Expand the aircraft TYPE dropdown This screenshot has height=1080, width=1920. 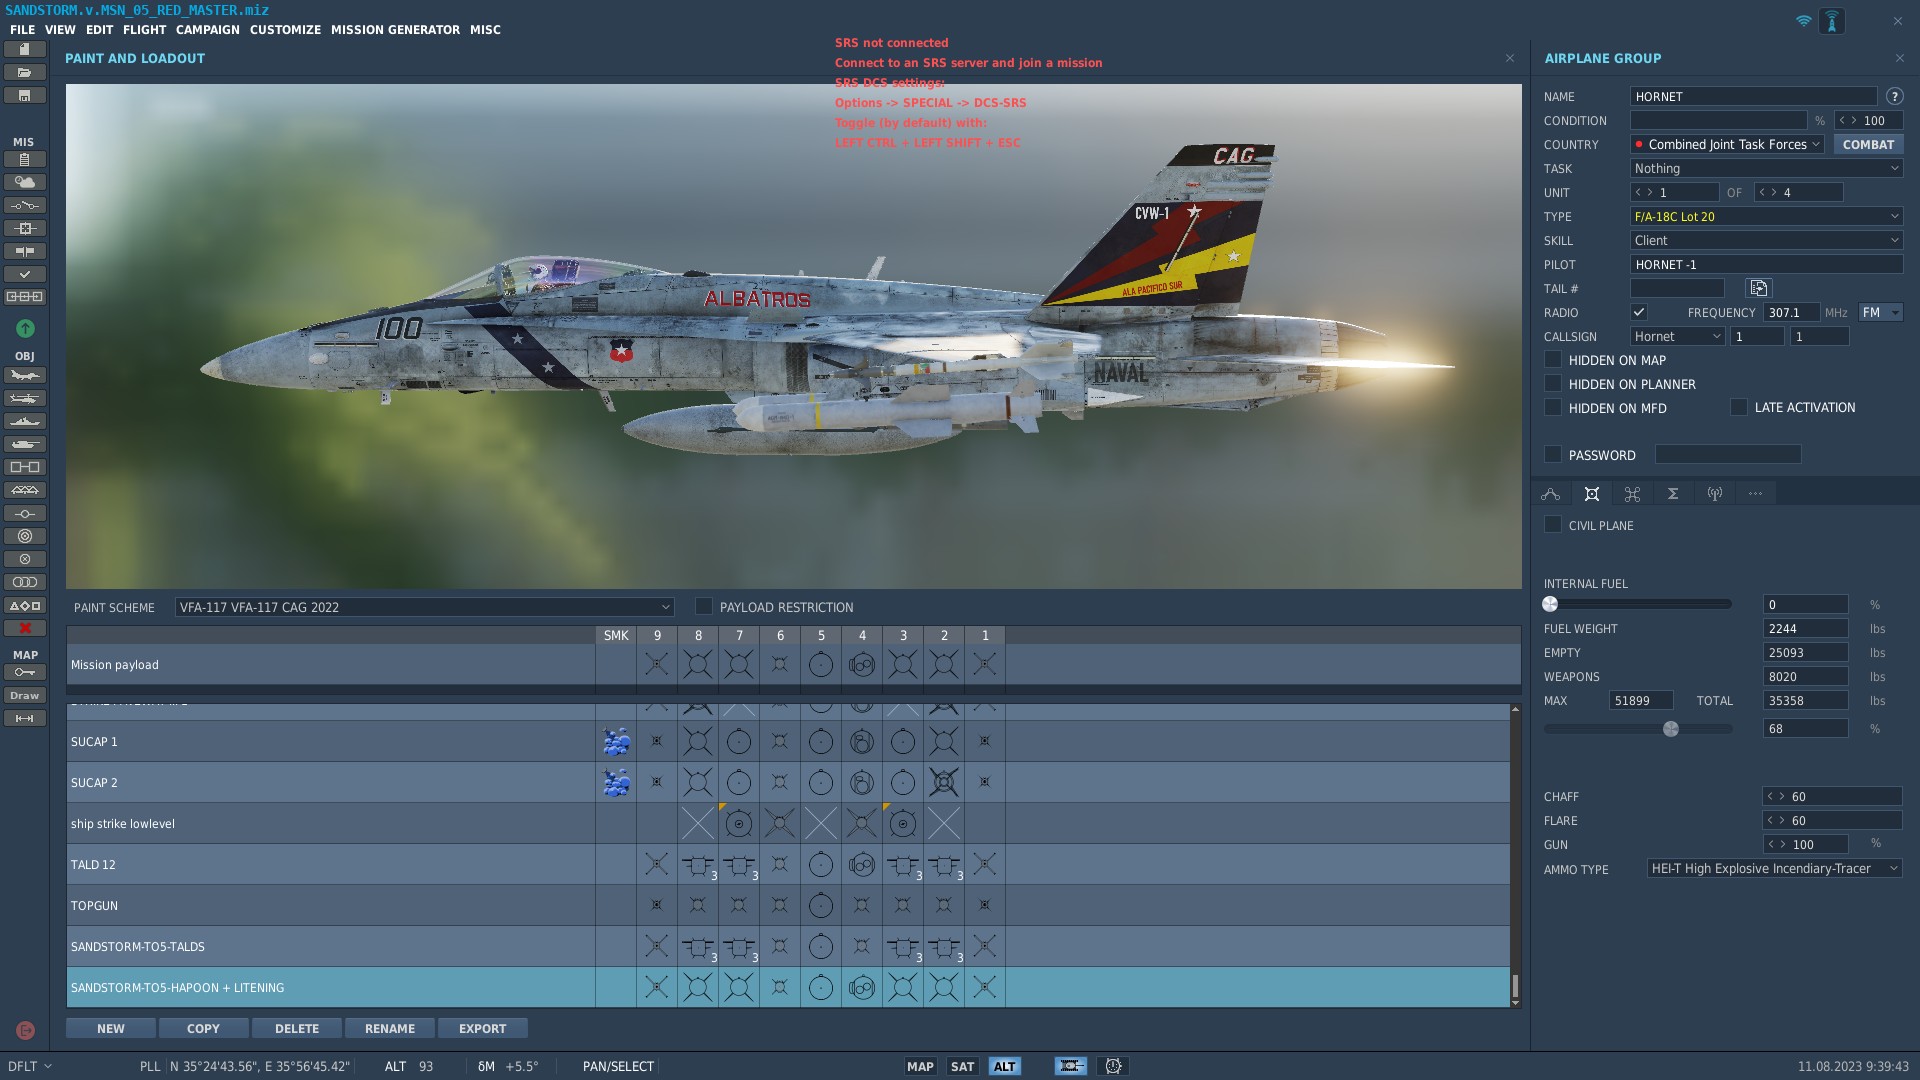coord(1766,217)
